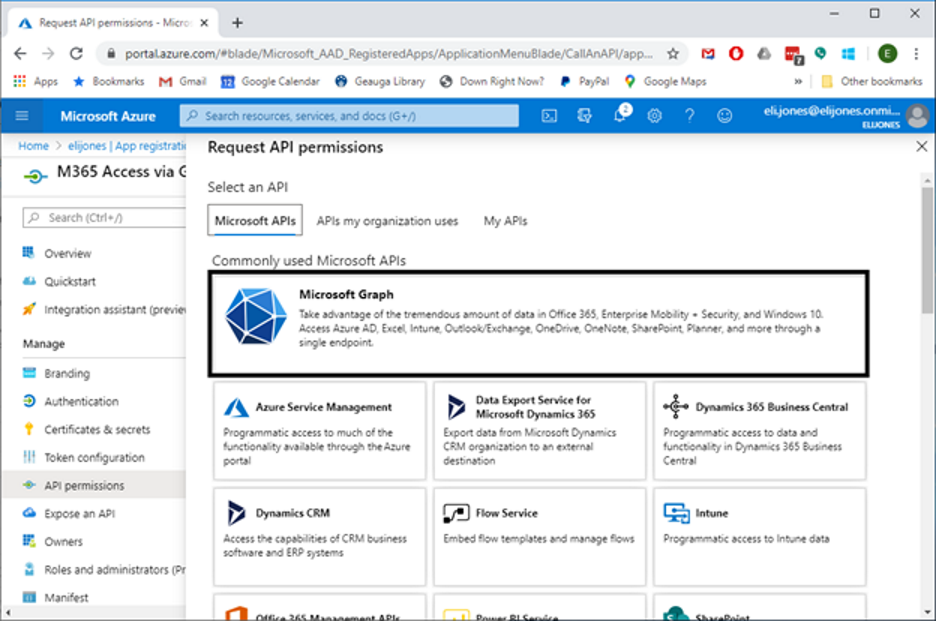Bookmark this page with star icon

(673, 54)
